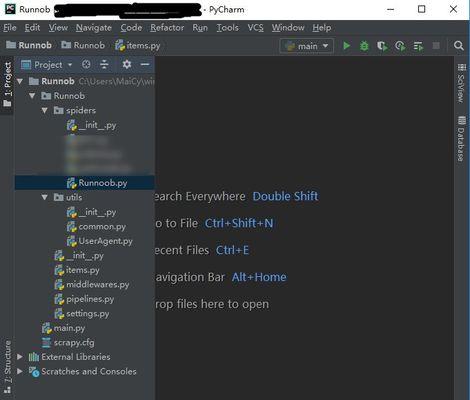Open the Edit menu
470x400 pixels.
(x=32, y=28)
